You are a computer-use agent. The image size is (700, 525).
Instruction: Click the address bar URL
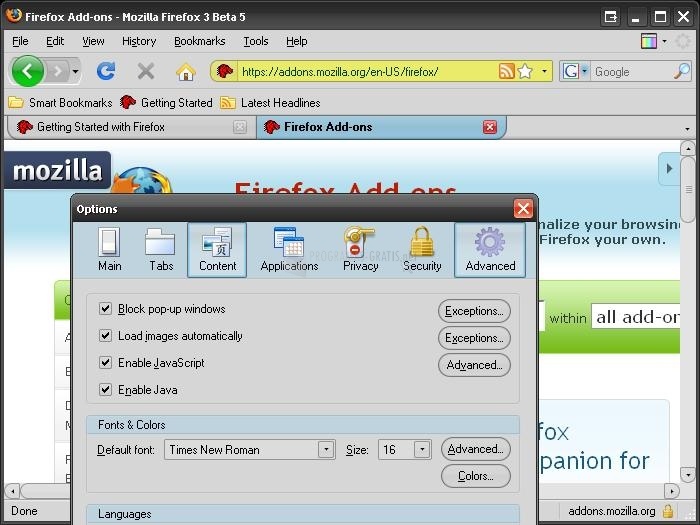tap(340, 71)
